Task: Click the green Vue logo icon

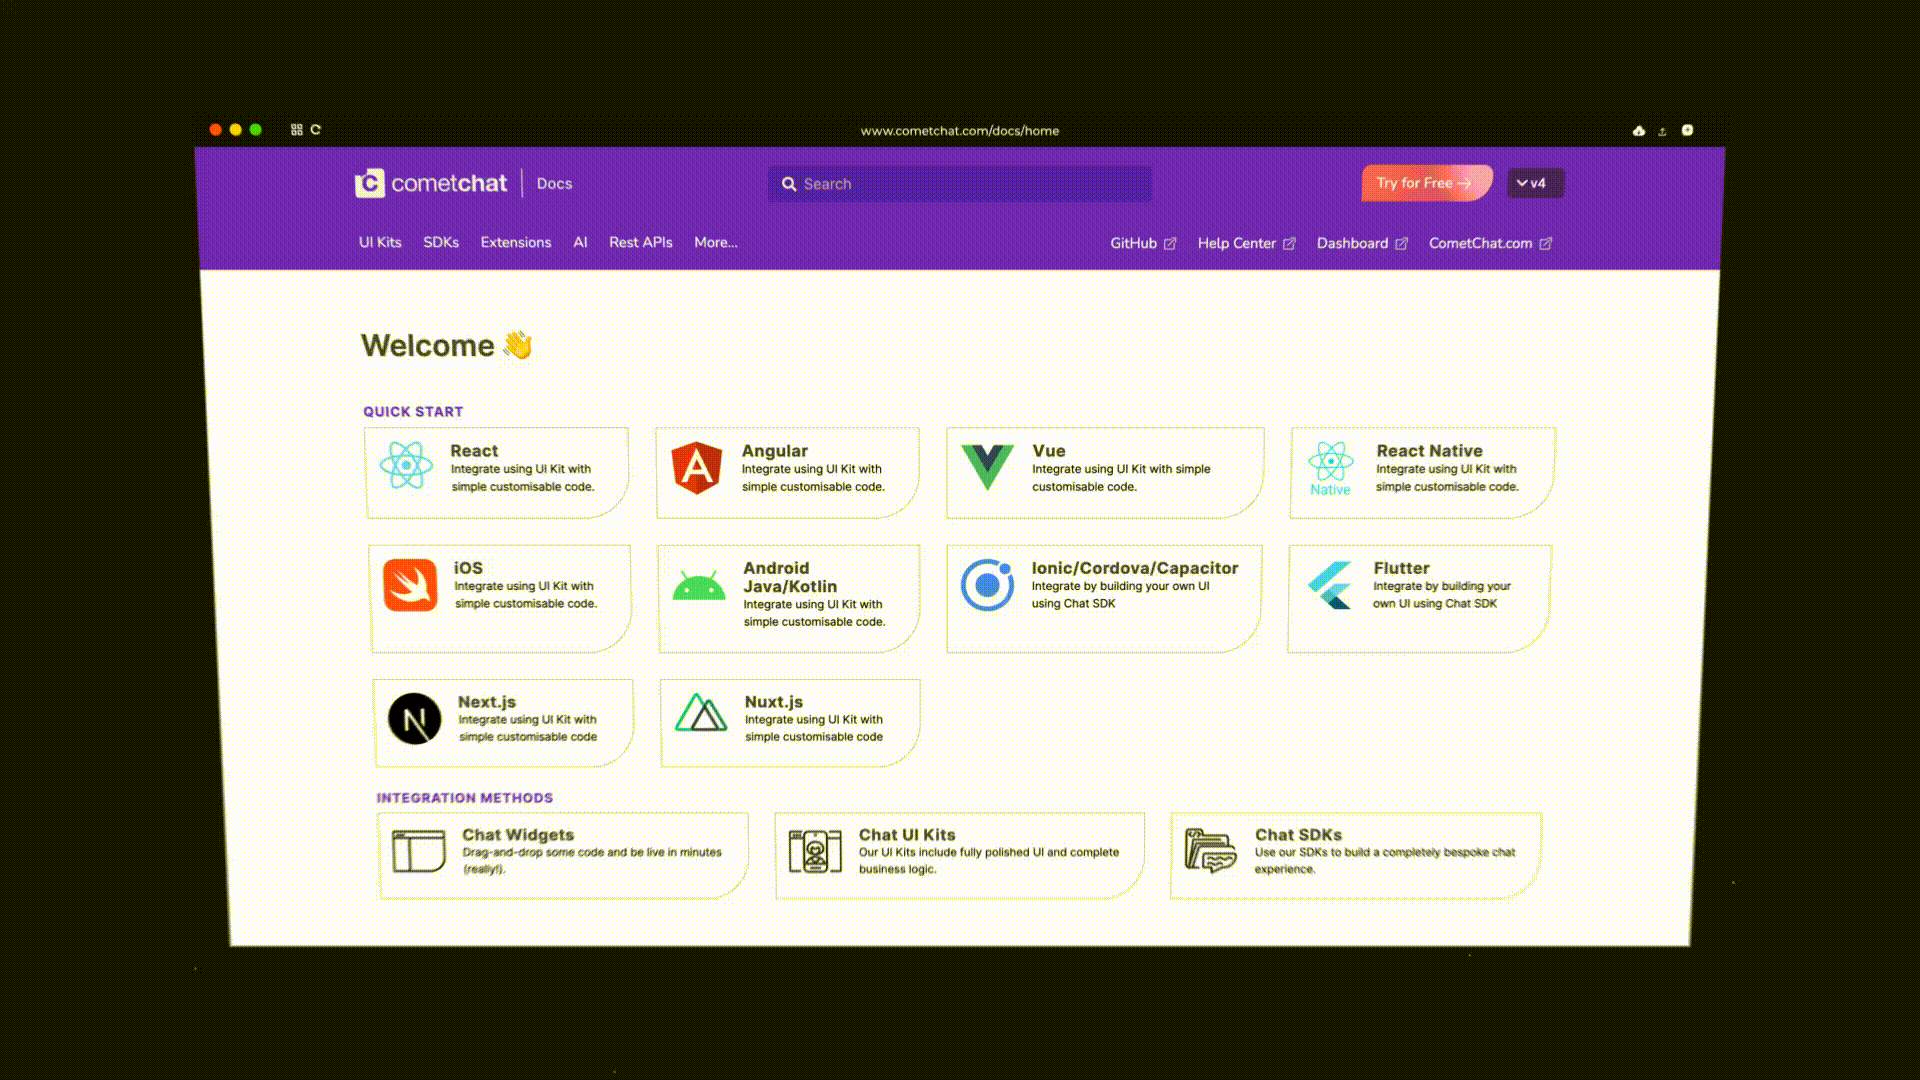Action: tap(987, 466)
